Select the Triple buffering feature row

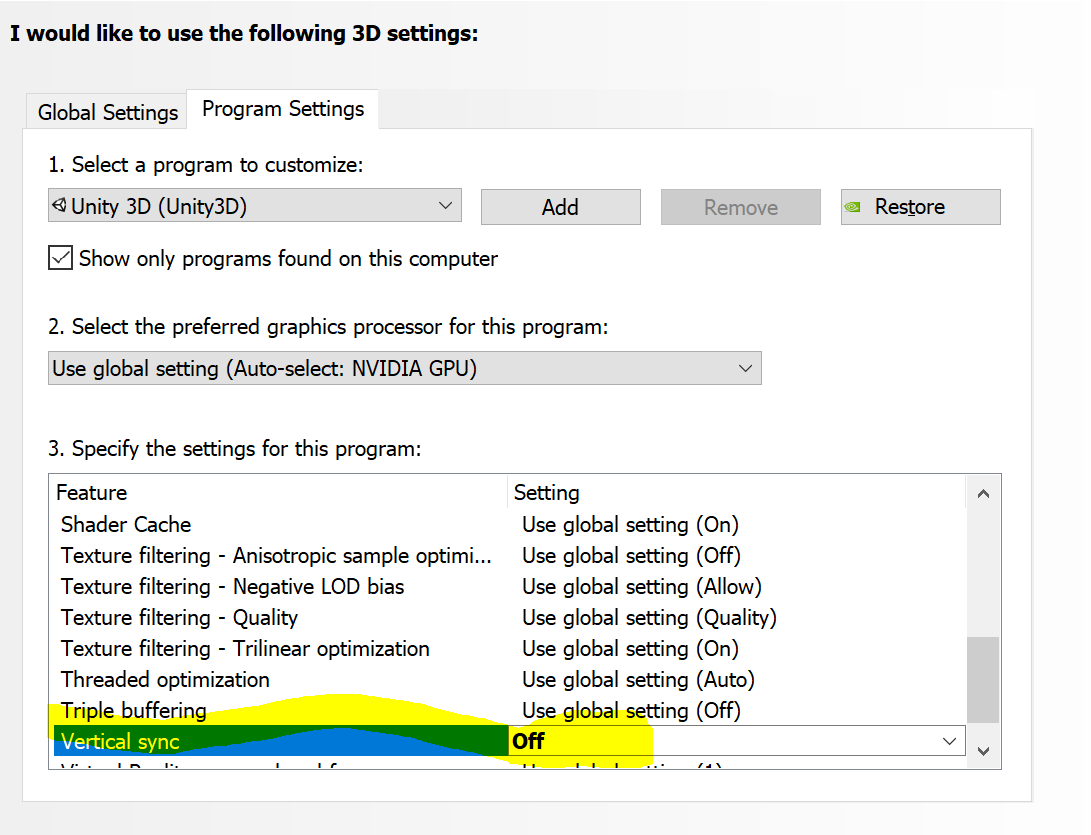click(x=134, y=710)
